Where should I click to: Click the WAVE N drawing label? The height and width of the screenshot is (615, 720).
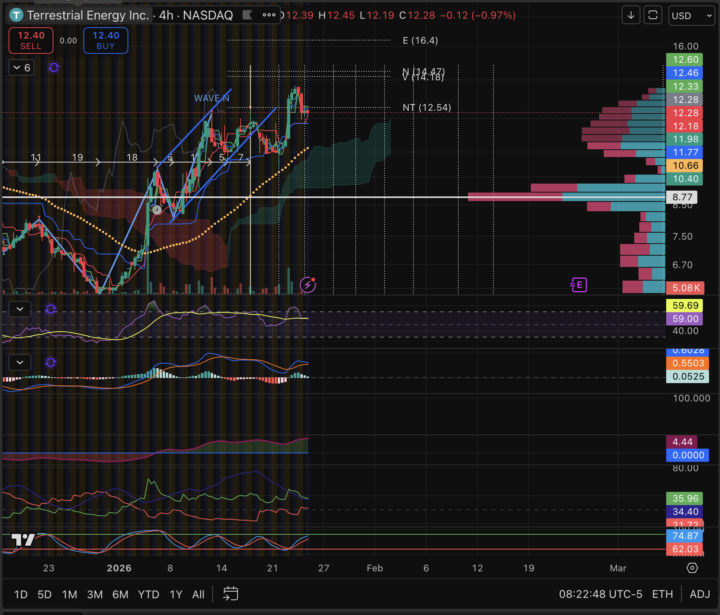[x=211, y=98]
